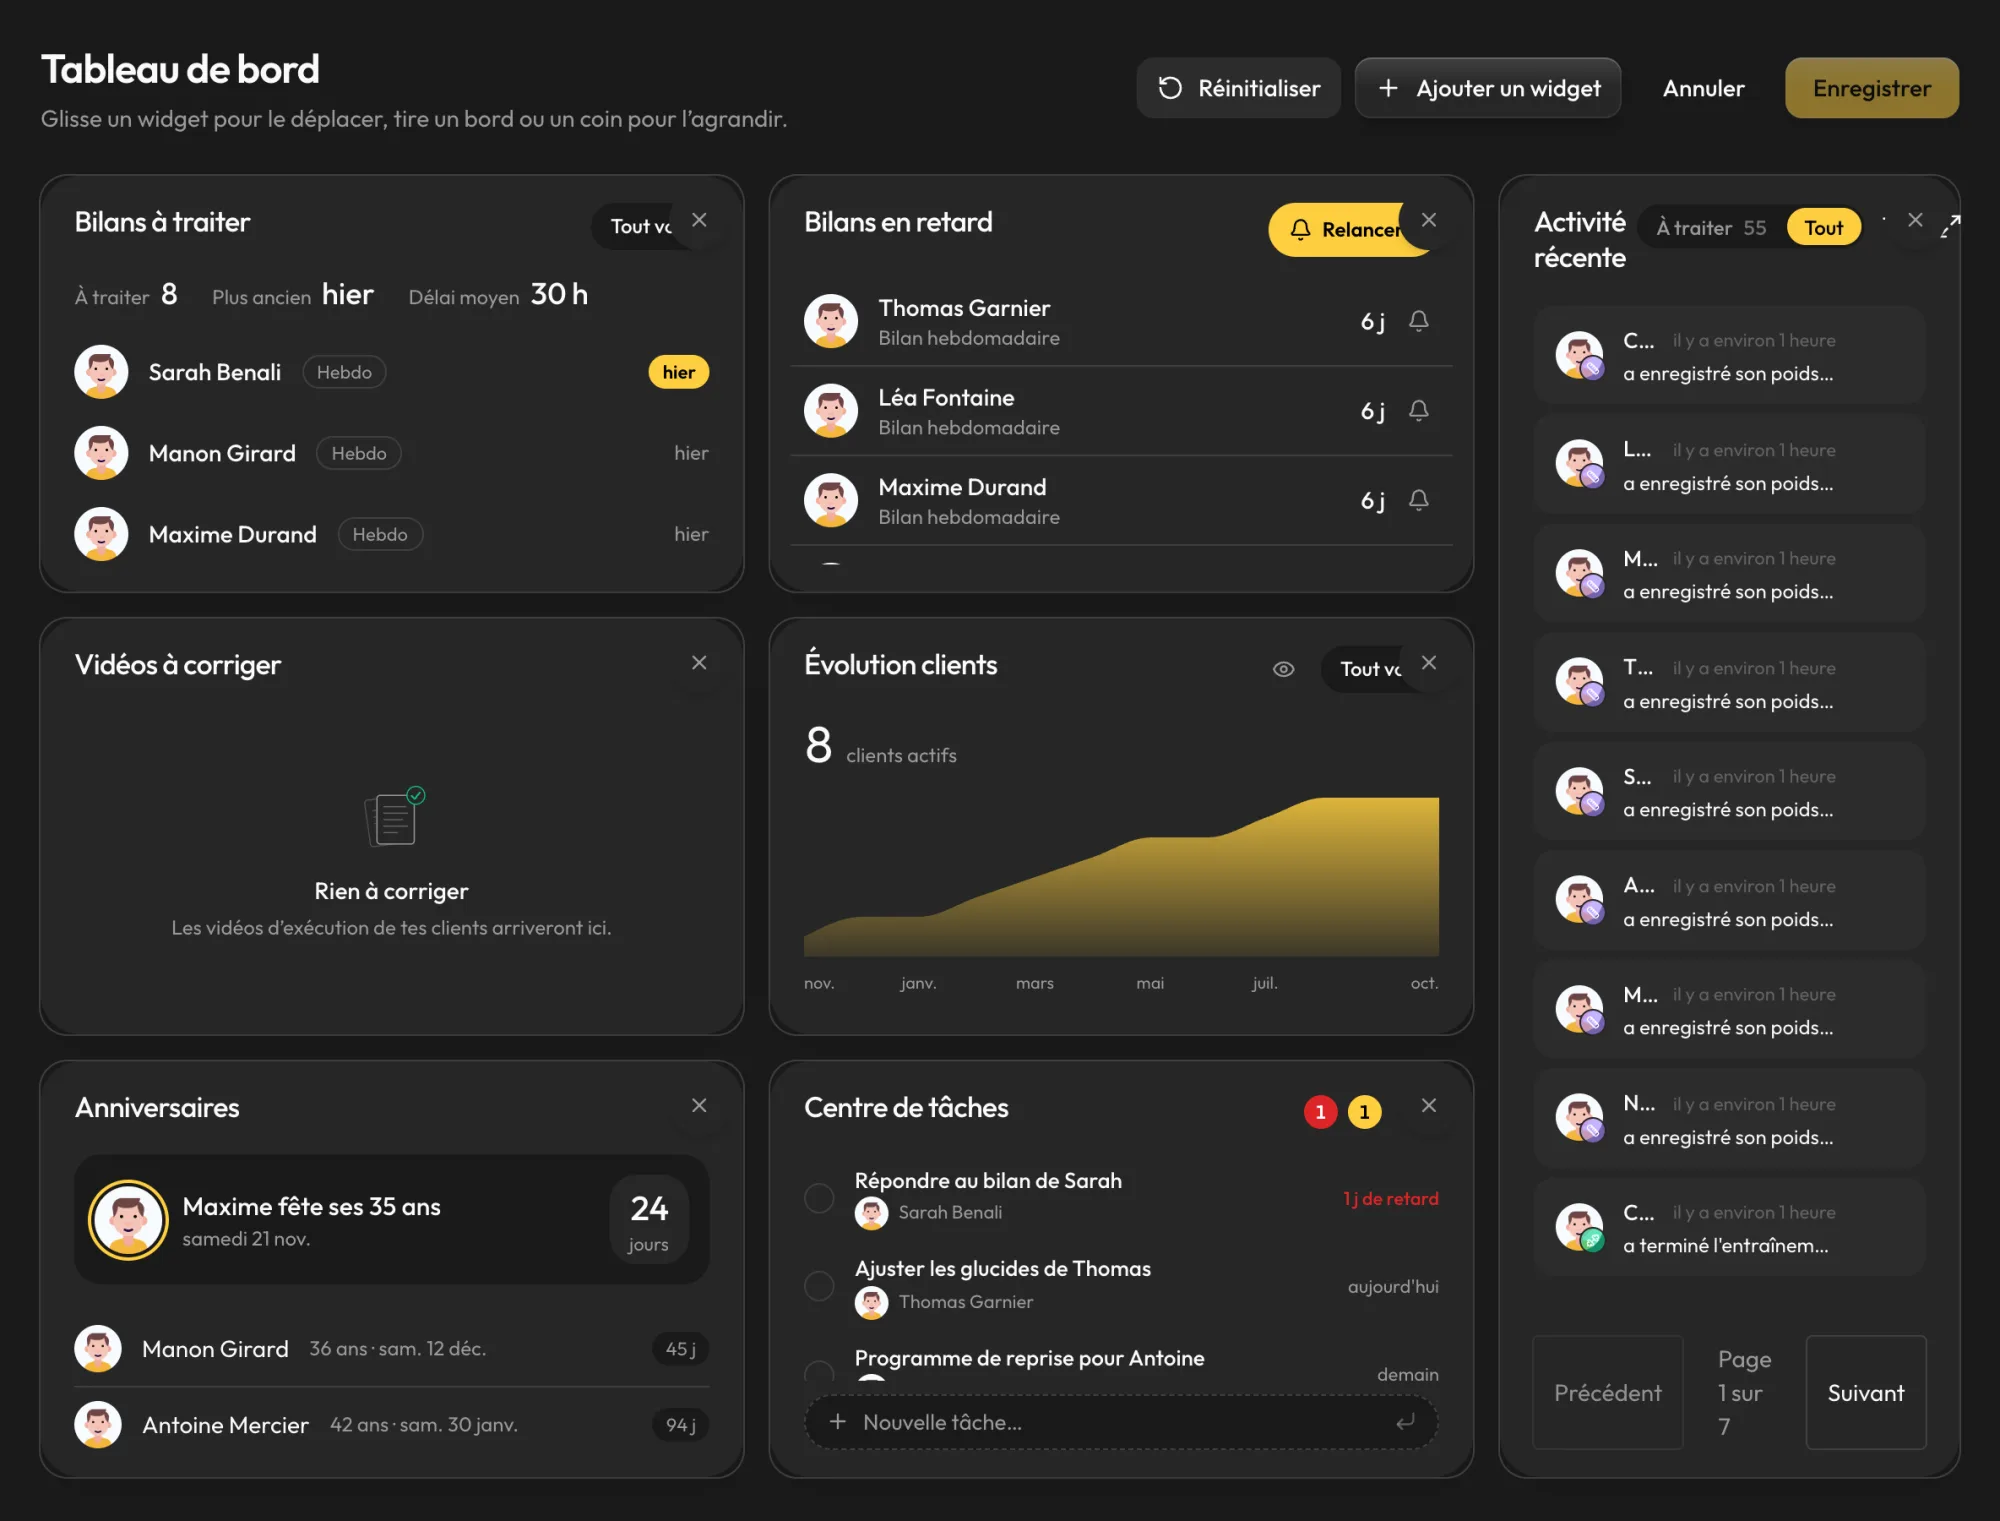Select Antoine Mercier's birthday row
This screenshot has width=2000, height=1521.
(x=392, y=1425)
